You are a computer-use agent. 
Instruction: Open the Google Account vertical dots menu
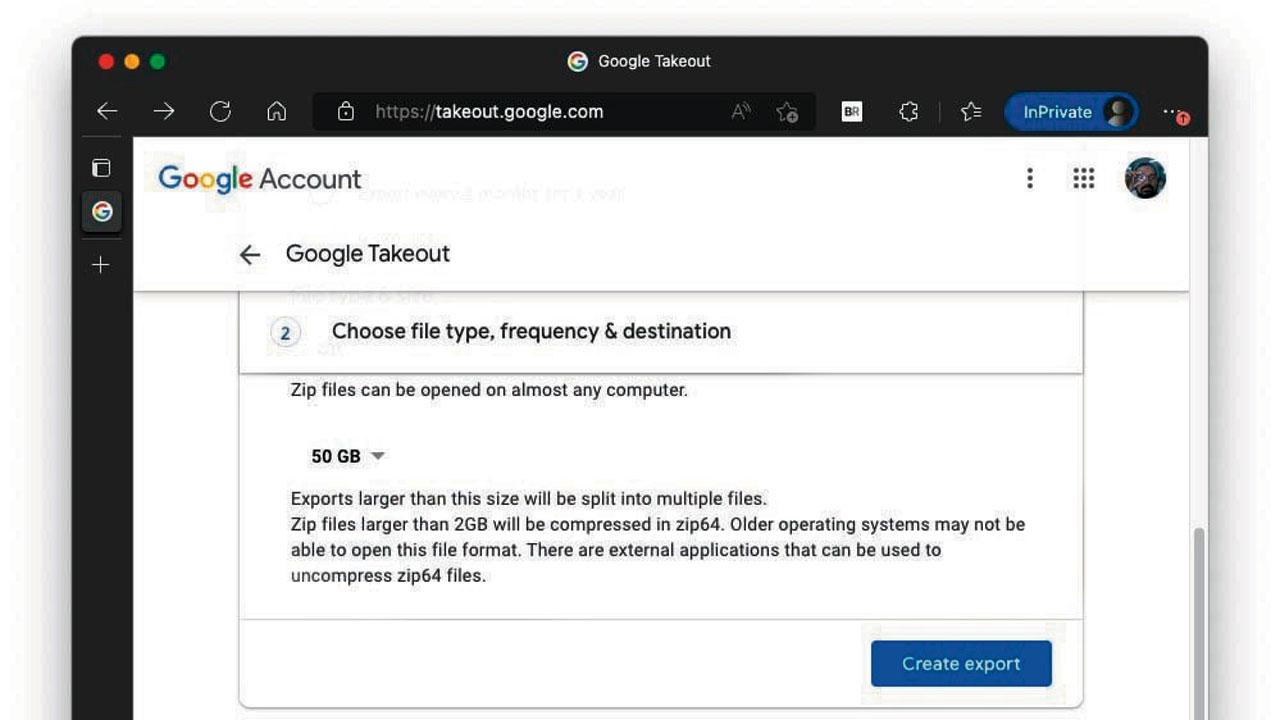[1030, 179]
